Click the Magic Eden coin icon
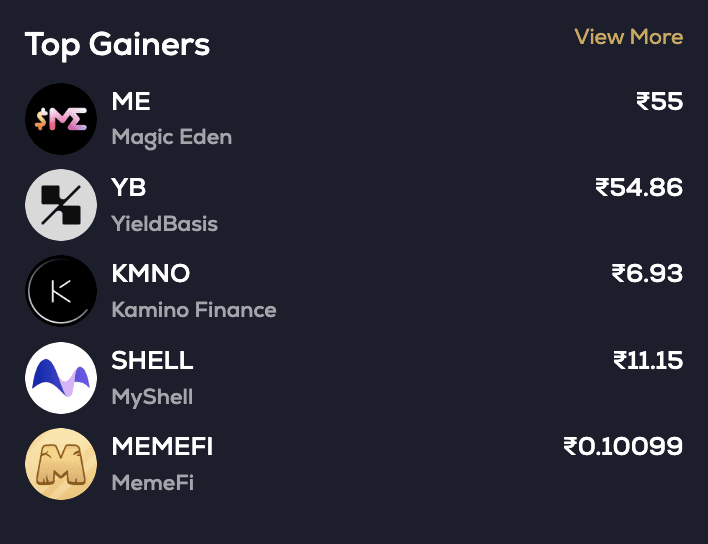708x544 pixels. coord(61,119)
